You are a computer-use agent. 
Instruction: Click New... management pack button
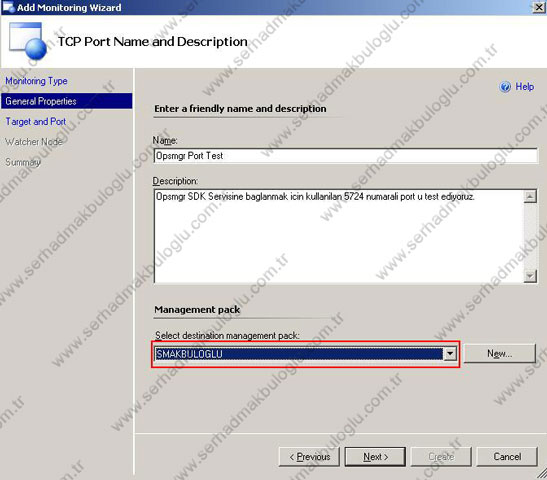click(x=500, y=354)
